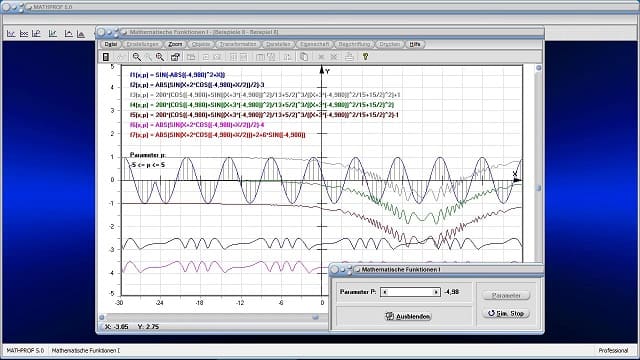Click vertical scrollbar middle handle right of plot
The image size is (640, 360).
click(538, 188)
